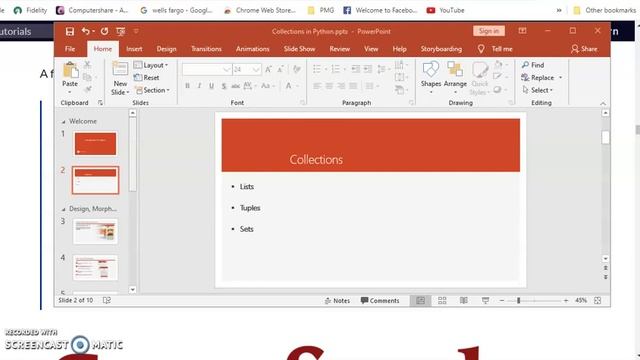Viewport: 640px width, 360px height.
Task: Toggle strikethrough formatting
Action: (236, 86)
